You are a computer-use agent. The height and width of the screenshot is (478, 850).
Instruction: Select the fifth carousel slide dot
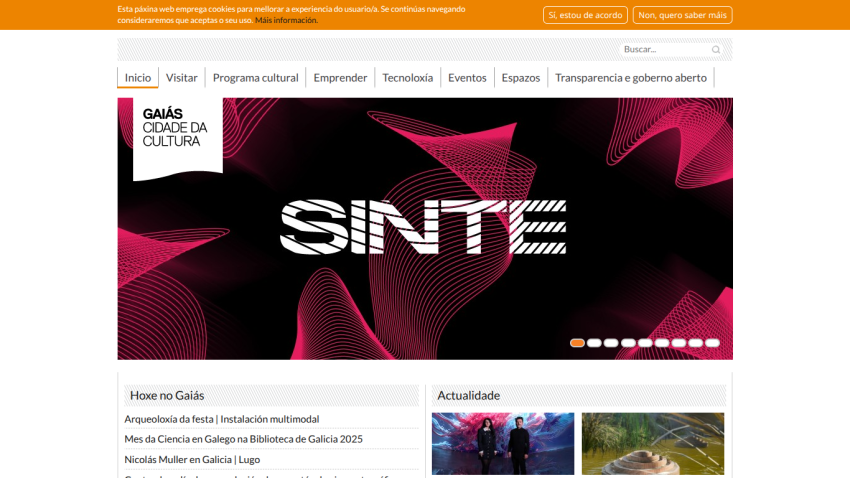pyautogui.click(x=645, y=343)
